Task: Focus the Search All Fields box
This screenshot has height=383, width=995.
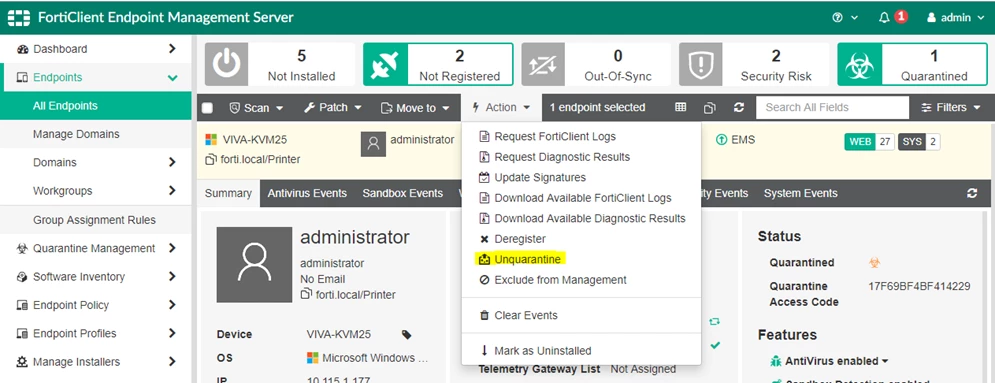Action: click(832, 108)
